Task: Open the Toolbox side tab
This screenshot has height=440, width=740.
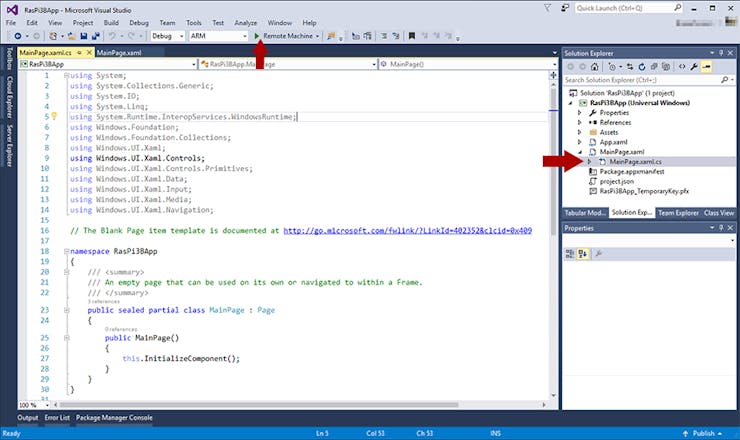Action: pyautogui.click(x=9, y=59)
